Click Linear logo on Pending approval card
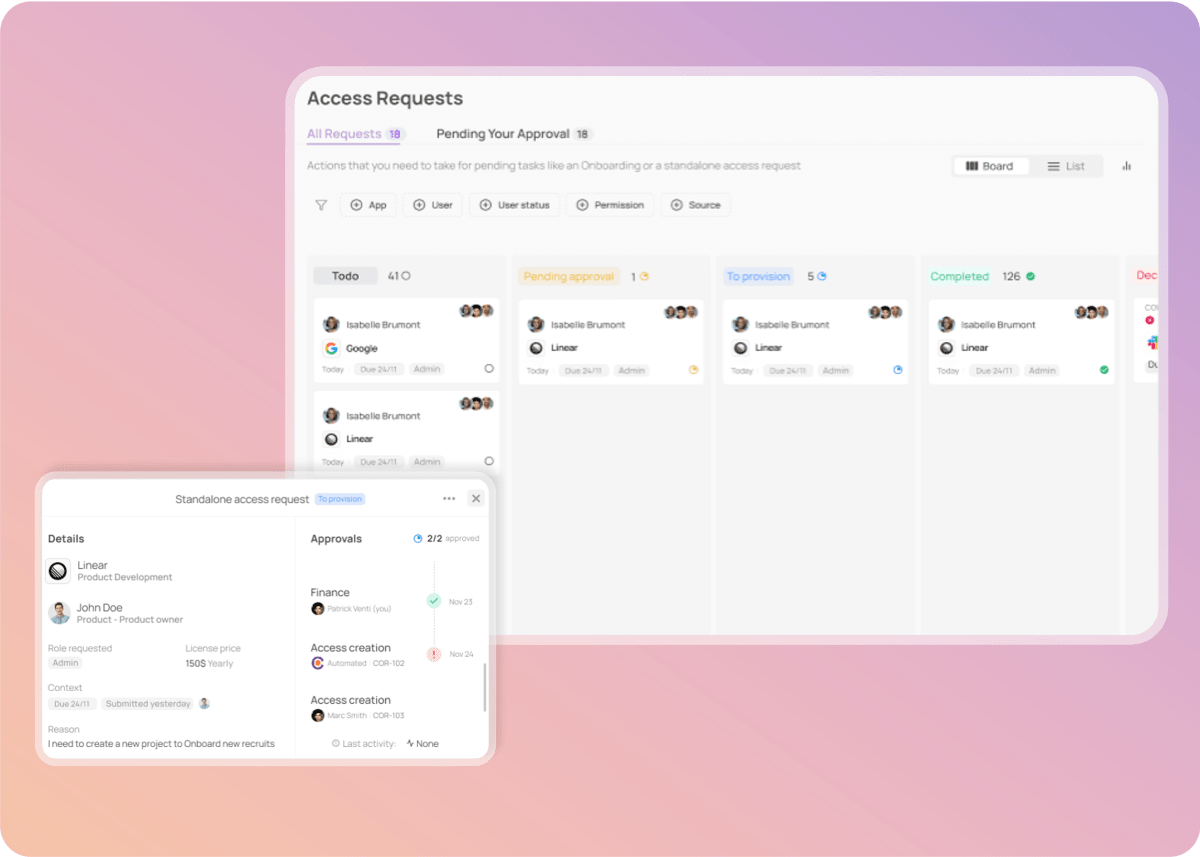1200x857 pixels. (x=536, y=348)
